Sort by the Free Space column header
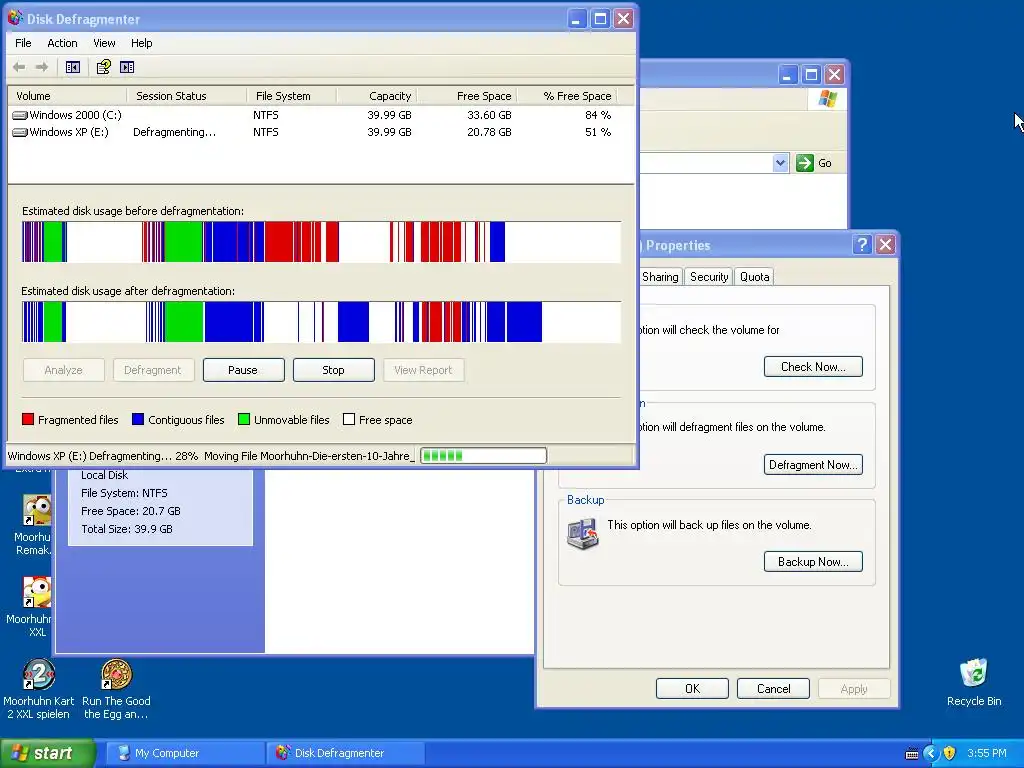Screen dimensions: 1024x768 [468, 96]
